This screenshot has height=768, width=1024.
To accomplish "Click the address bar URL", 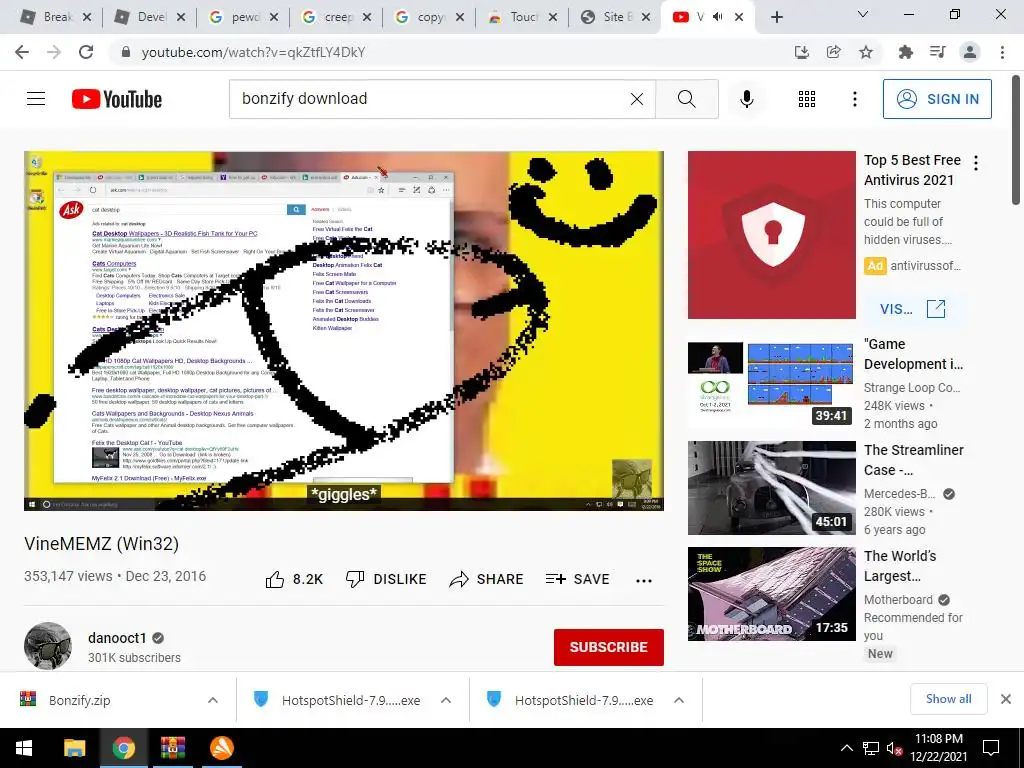I will pos(253,52).
